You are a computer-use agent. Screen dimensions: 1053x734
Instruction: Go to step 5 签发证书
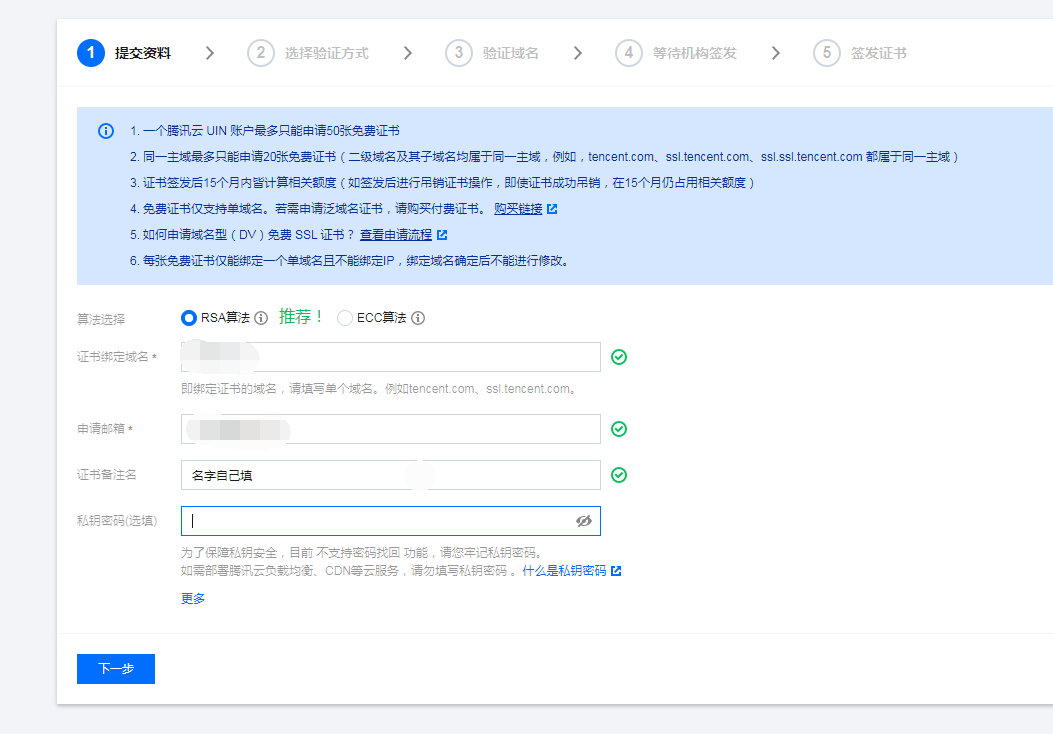click(x=860, y=53)
